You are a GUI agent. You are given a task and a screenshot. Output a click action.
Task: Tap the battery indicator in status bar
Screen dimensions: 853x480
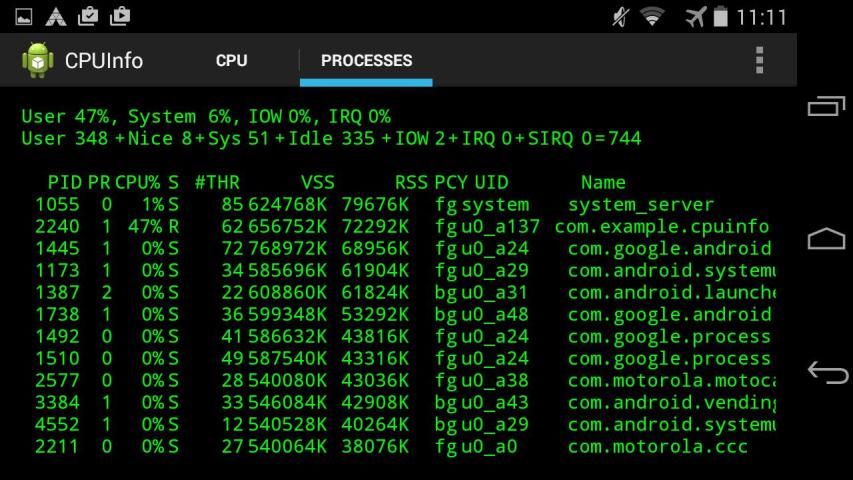point(720,17)
